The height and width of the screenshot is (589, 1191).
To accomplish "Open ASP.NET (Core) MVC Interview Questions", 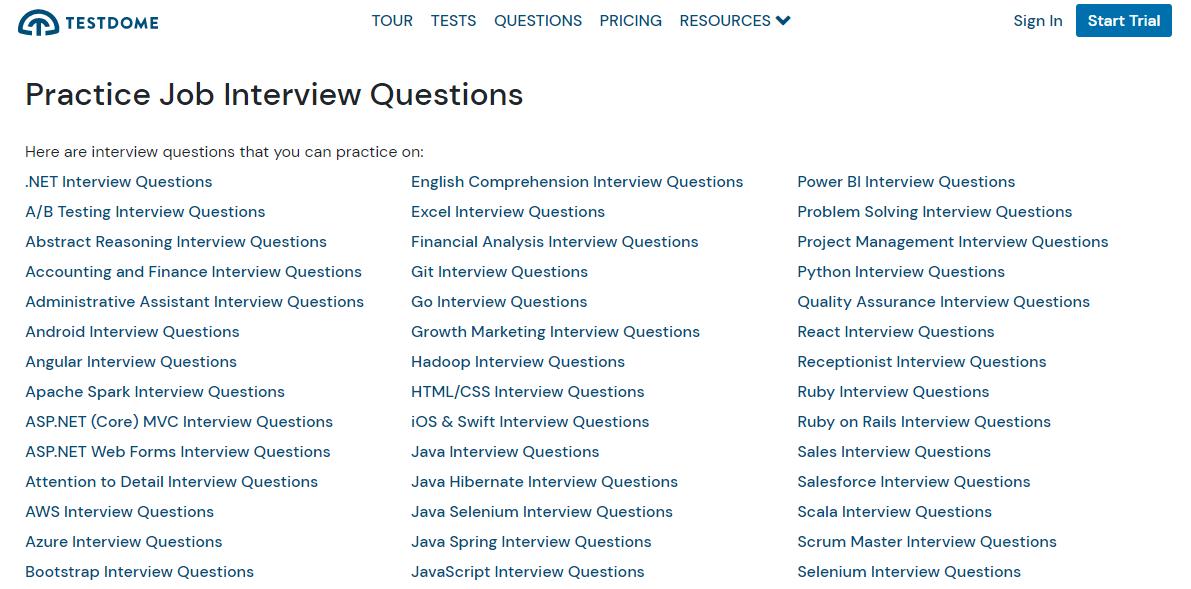I will pos(179,422).
